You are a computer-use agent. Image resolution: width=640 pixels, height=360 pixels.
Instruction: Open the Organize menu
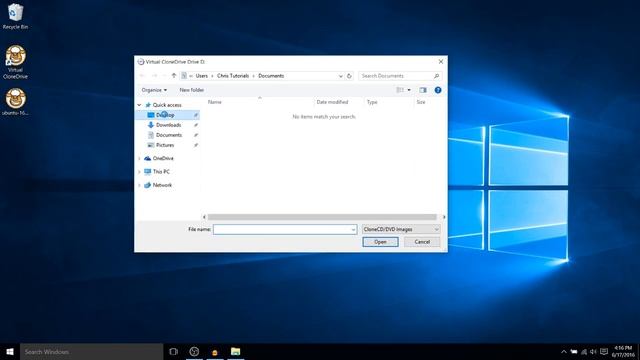154,90
